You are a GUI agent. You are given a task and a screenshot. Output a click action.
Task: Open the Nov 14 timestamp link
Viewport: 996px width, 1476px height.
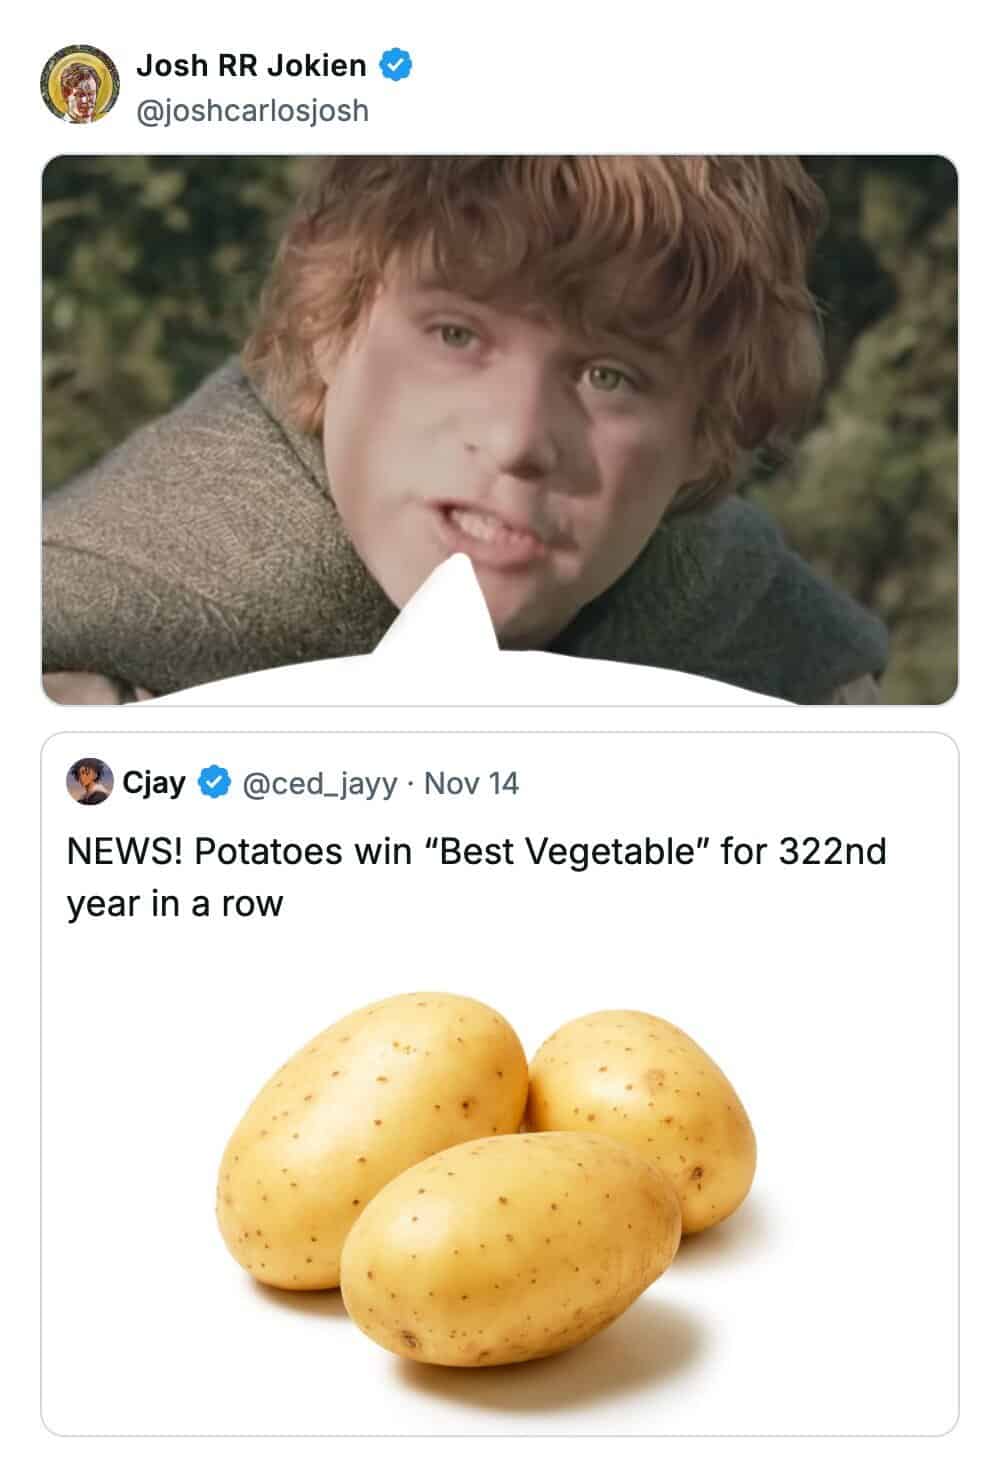(471, 783)
